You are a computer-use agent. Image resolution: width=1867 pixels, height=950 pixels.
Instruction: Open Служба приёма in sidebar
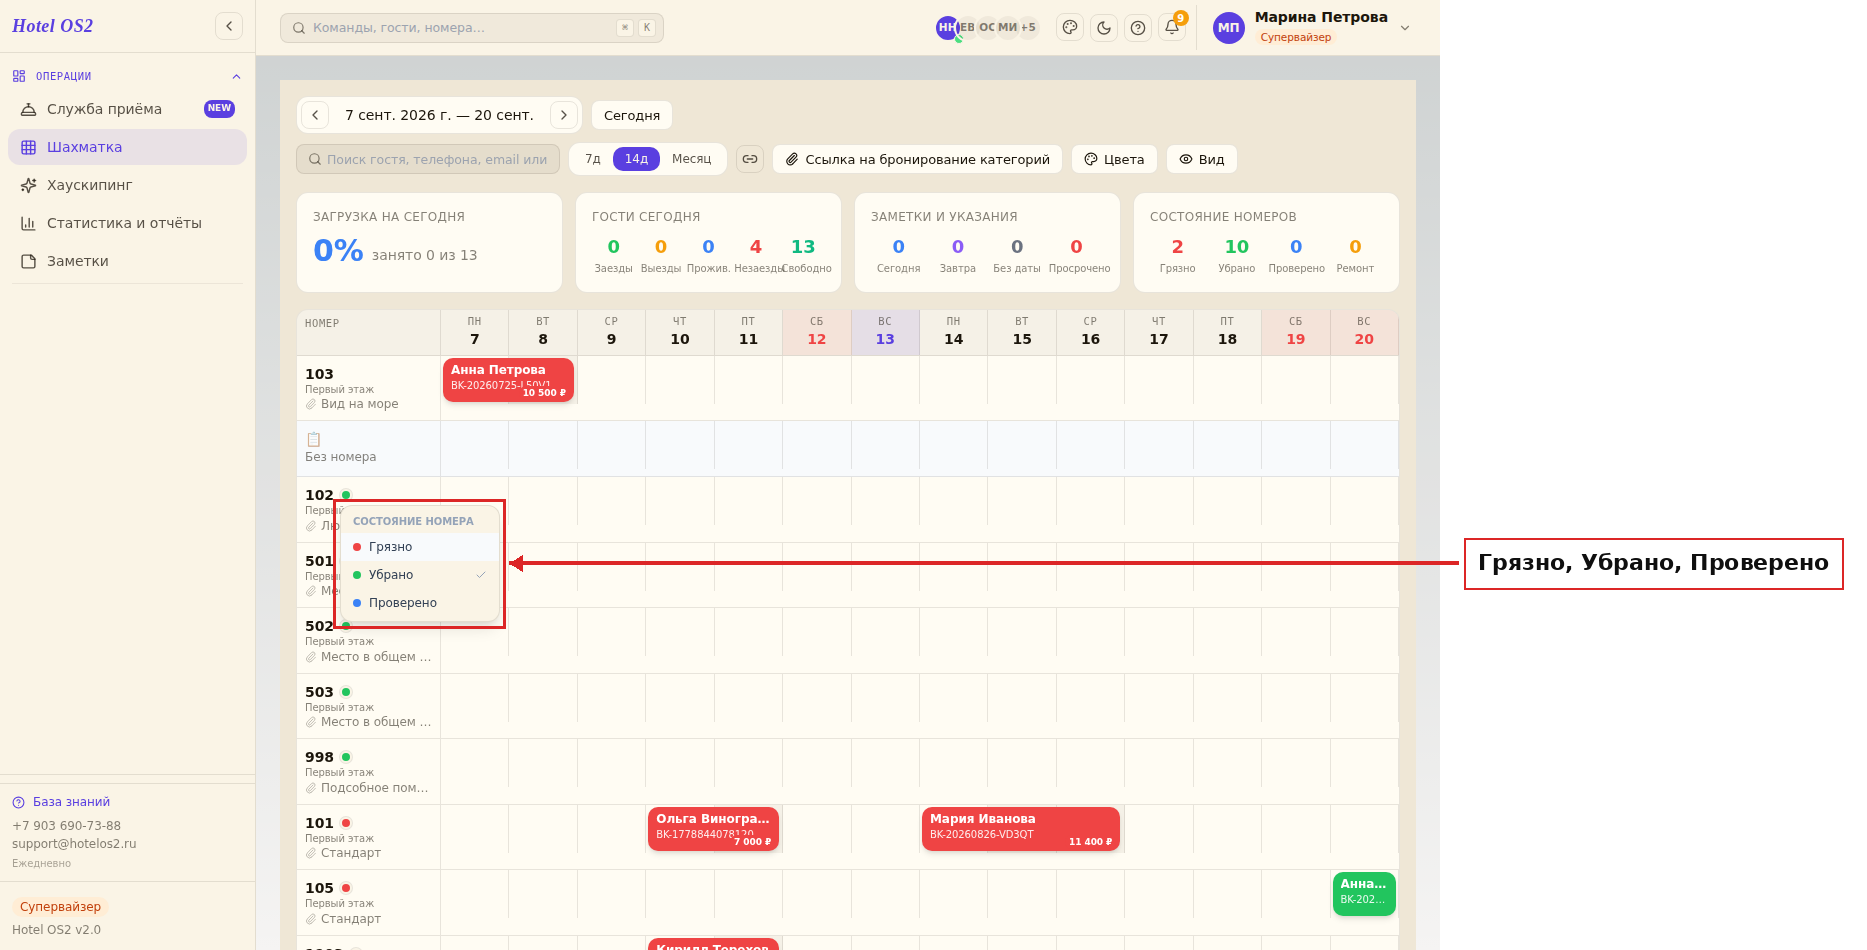[x=127, y=109]
